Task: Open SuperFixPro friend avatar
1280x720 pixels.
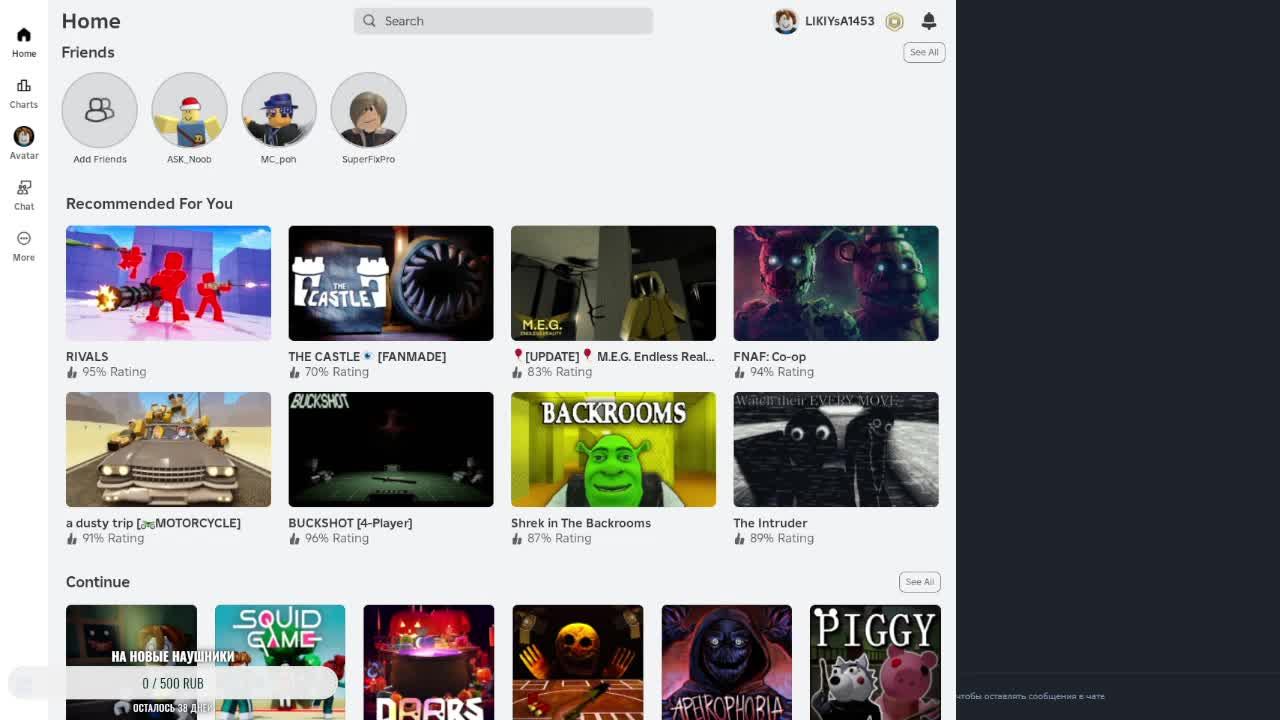Action: tap(368, 110)
